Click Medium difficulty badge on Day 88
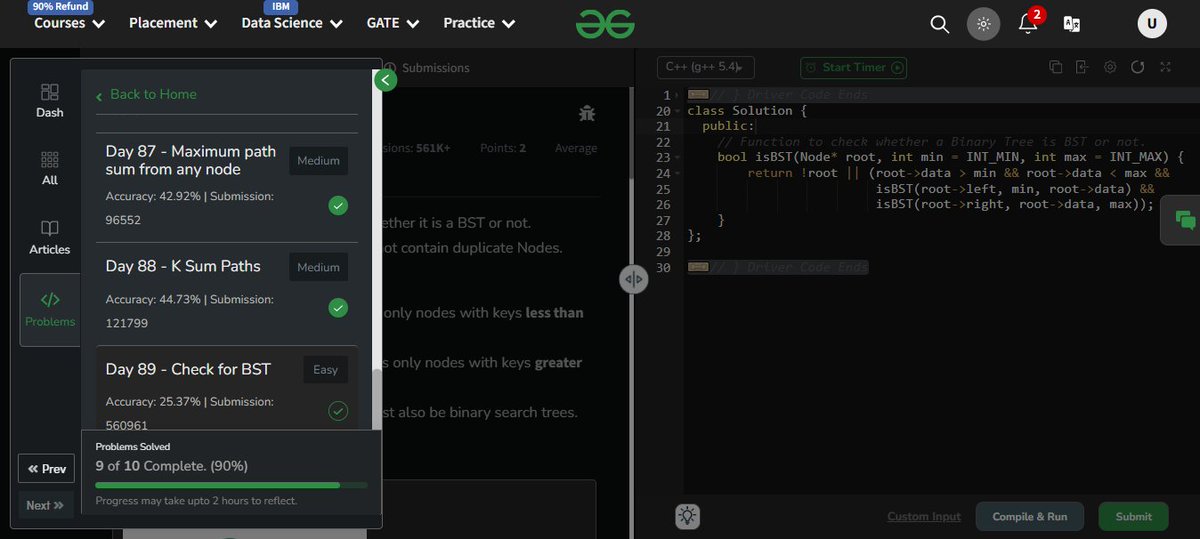This screenshot has height=539, width=1200. 319,267
